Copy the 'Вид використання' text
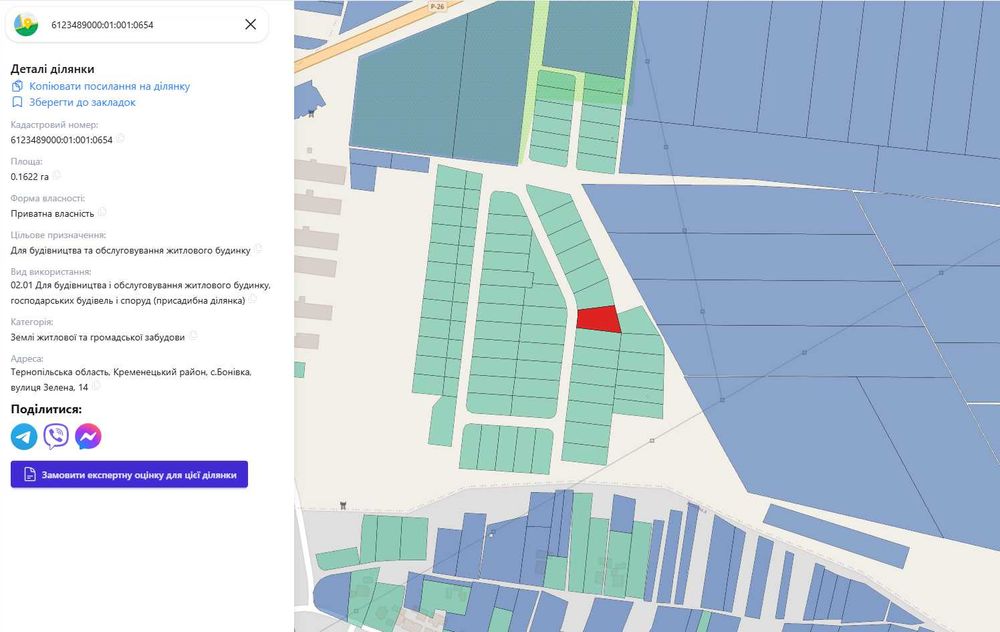 [252, 298]
